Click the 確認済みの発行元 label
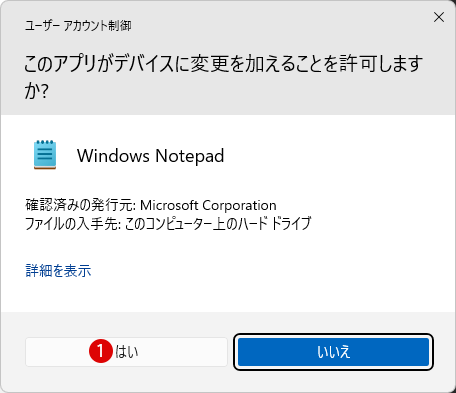The height and width of the screenshot is (393, 456). [x=80, y=205]
